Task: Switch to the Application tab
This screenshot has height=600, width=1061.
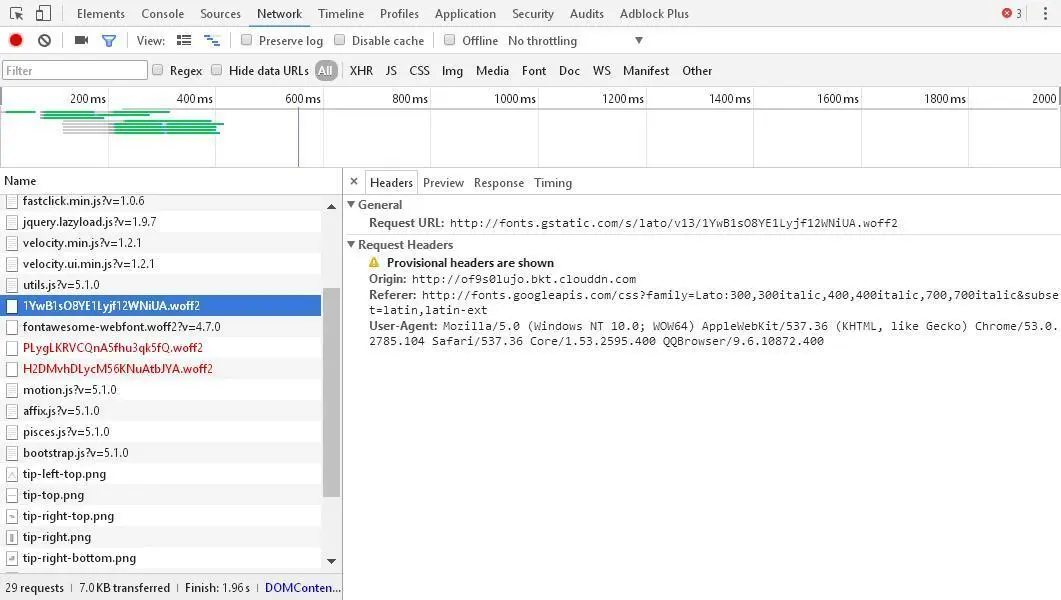Action: [x=466, y=14]
